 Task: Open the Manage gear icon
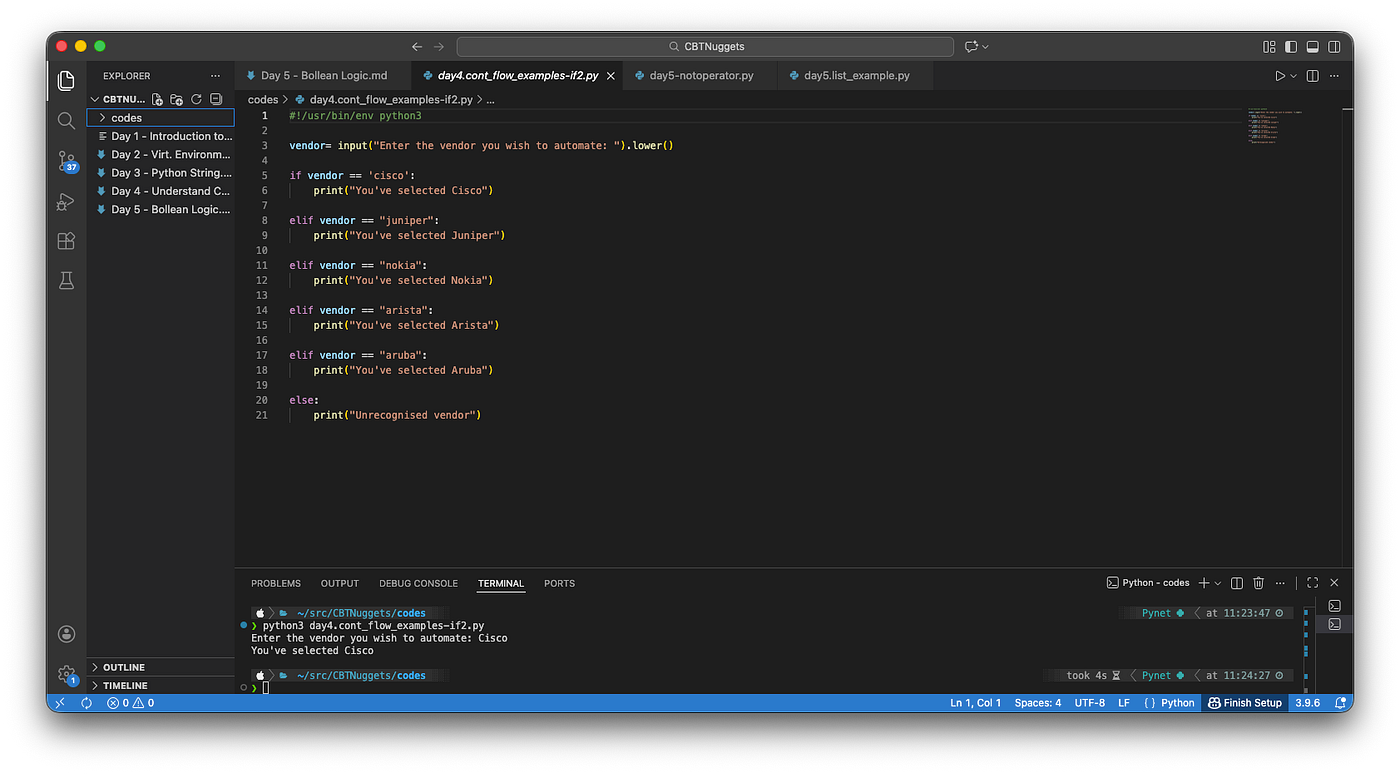tap(66, 674)
